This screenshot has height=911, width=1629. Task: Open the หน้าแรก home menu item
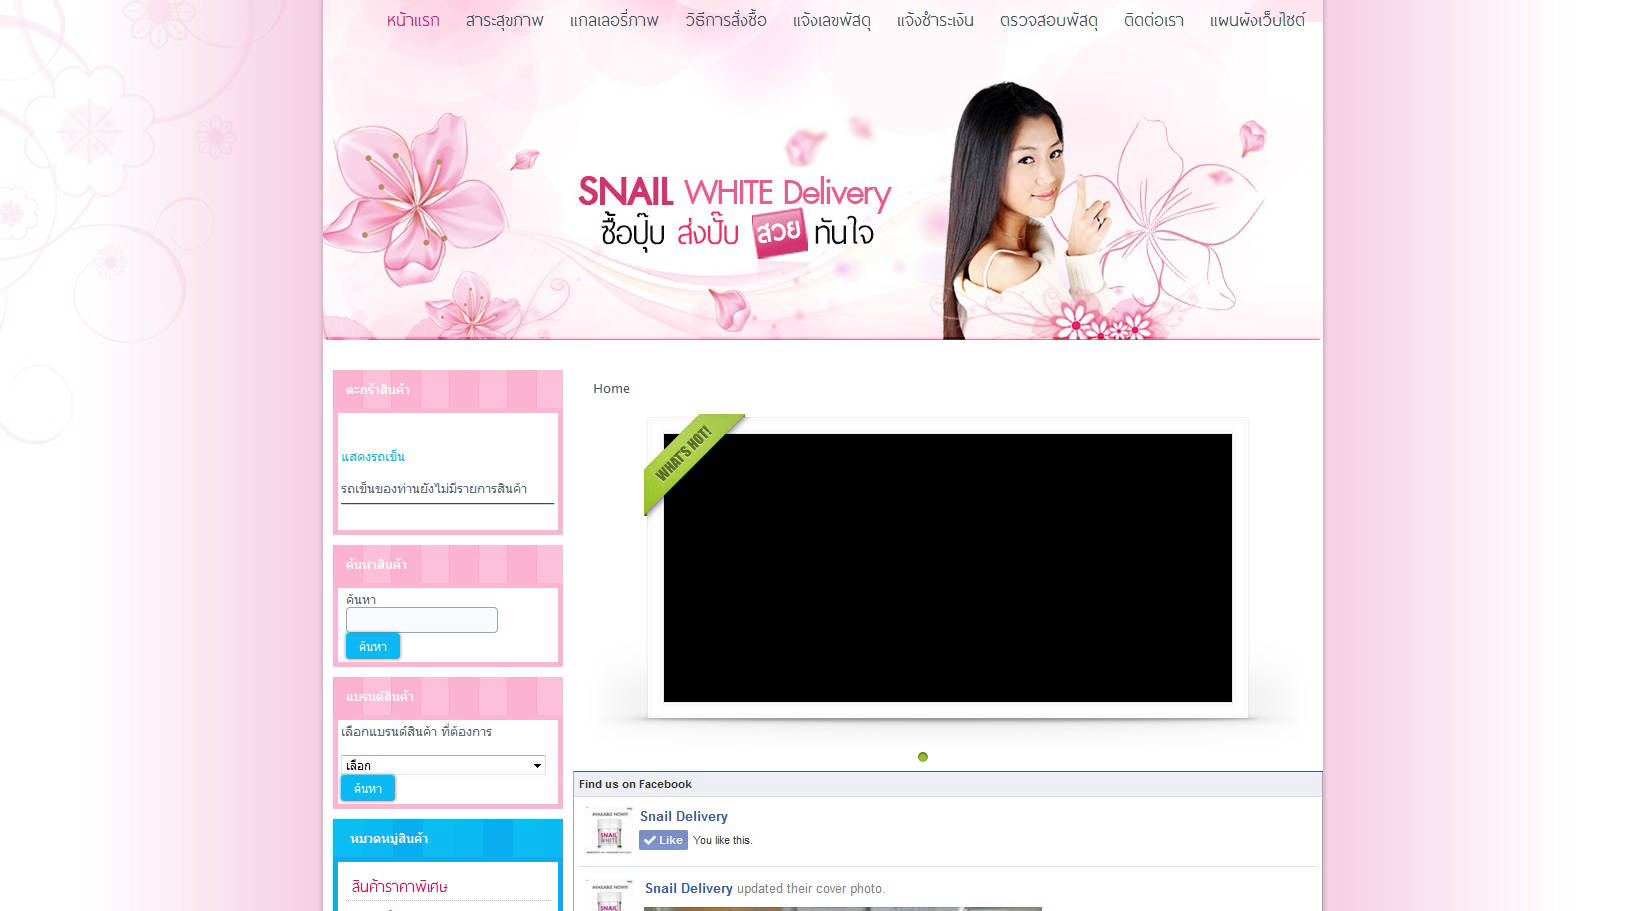(x=413, y=20)
